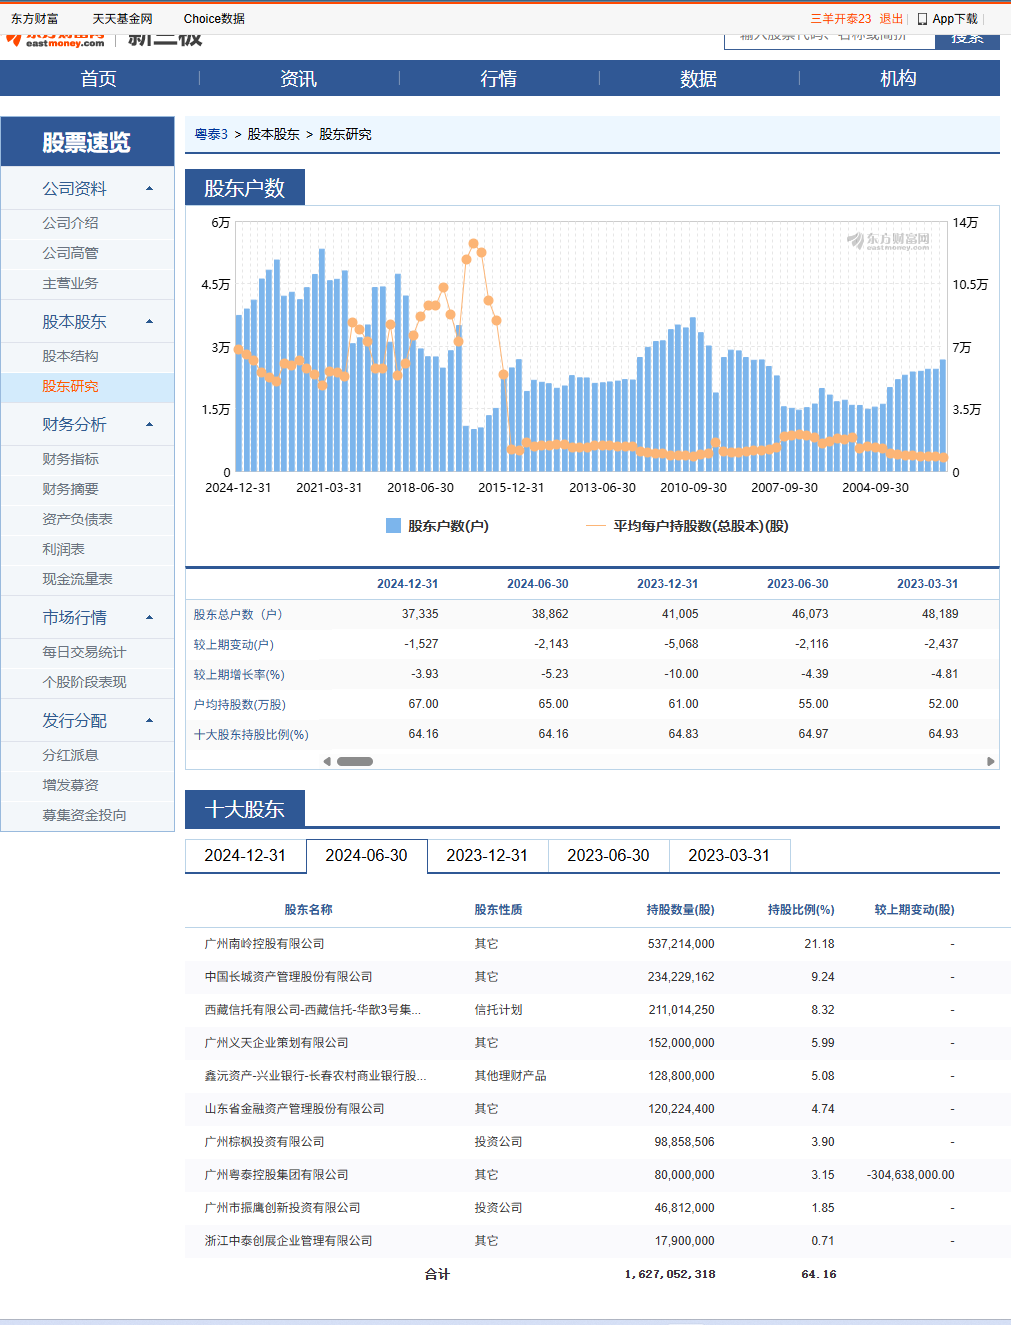Open 公司高管 in the sidebar
The height and width of the screenshot is (1325, 1011).
tap(70, 253)
